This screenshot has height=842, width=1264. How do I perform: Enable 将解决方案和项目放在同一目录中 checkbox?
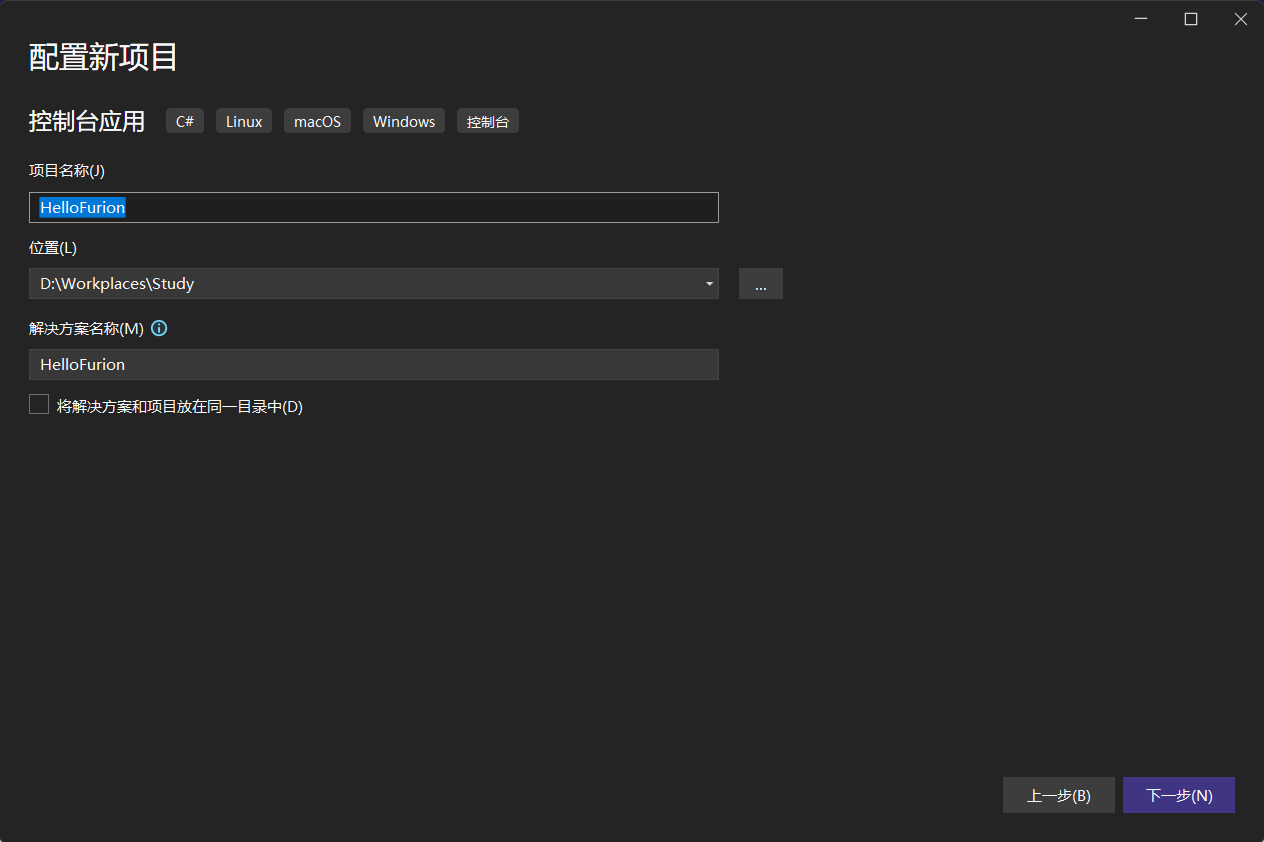click(x=39, y=405)
